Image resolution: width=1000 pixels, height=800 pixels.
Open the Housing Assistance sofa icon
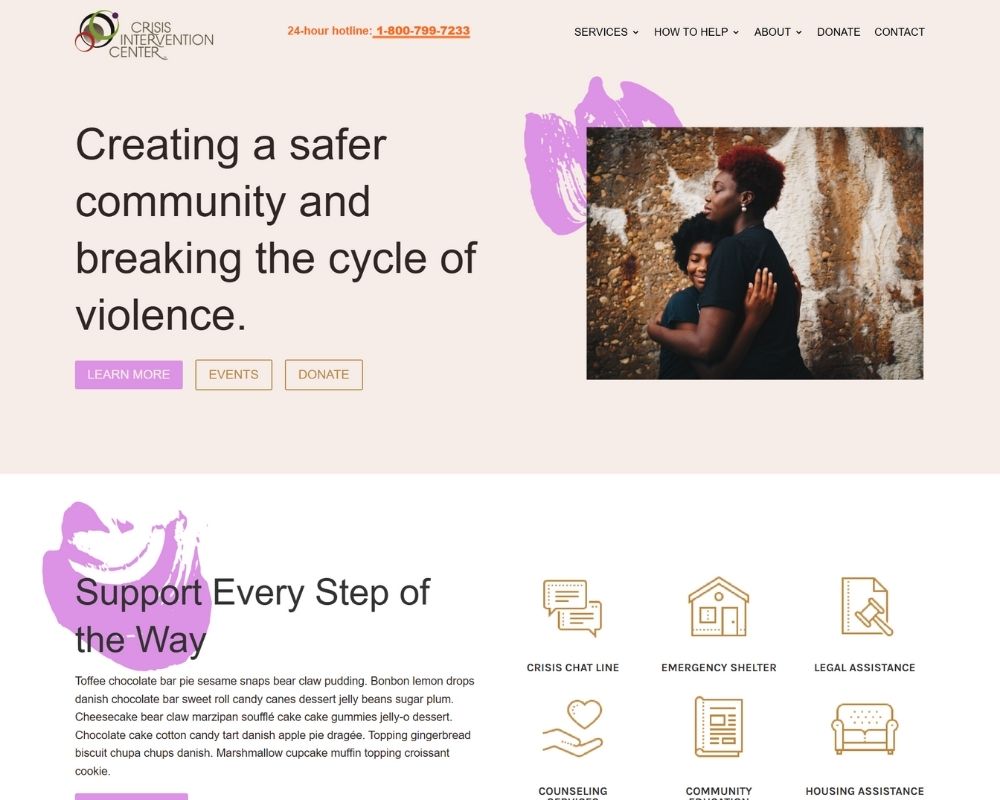click(x=864, y=729)
